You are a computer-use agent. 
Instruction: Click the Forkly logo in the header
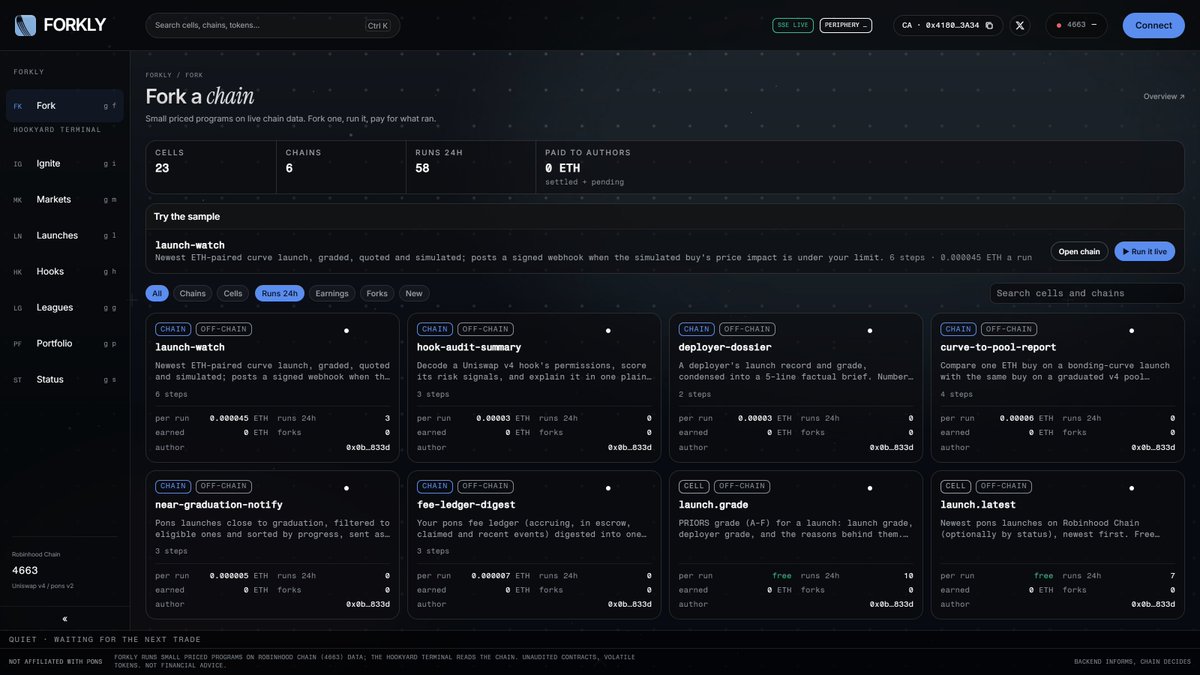click(60, 25)
